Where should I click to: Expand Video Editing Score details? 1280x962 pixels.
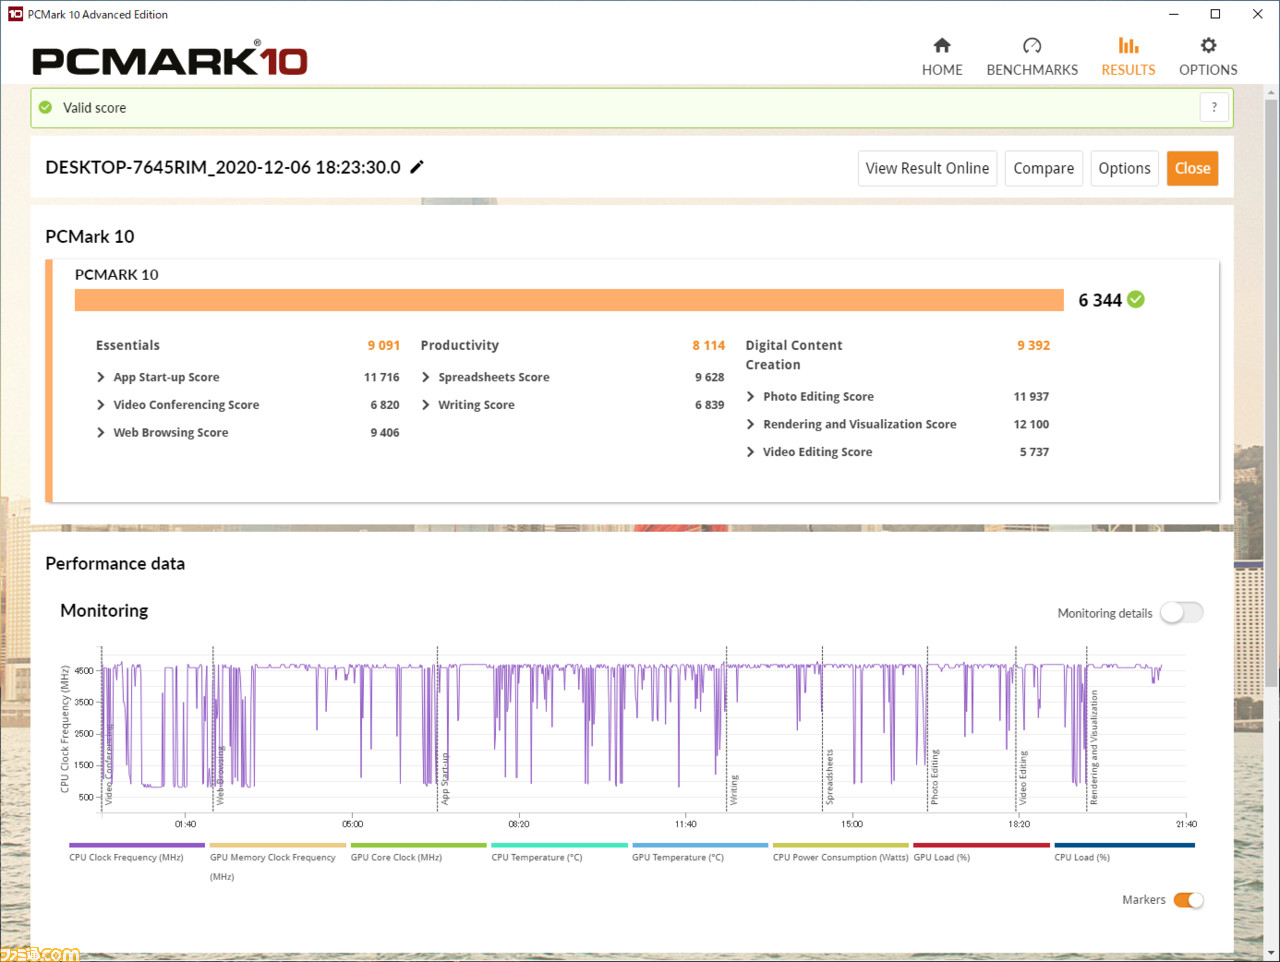click(751, 452)
